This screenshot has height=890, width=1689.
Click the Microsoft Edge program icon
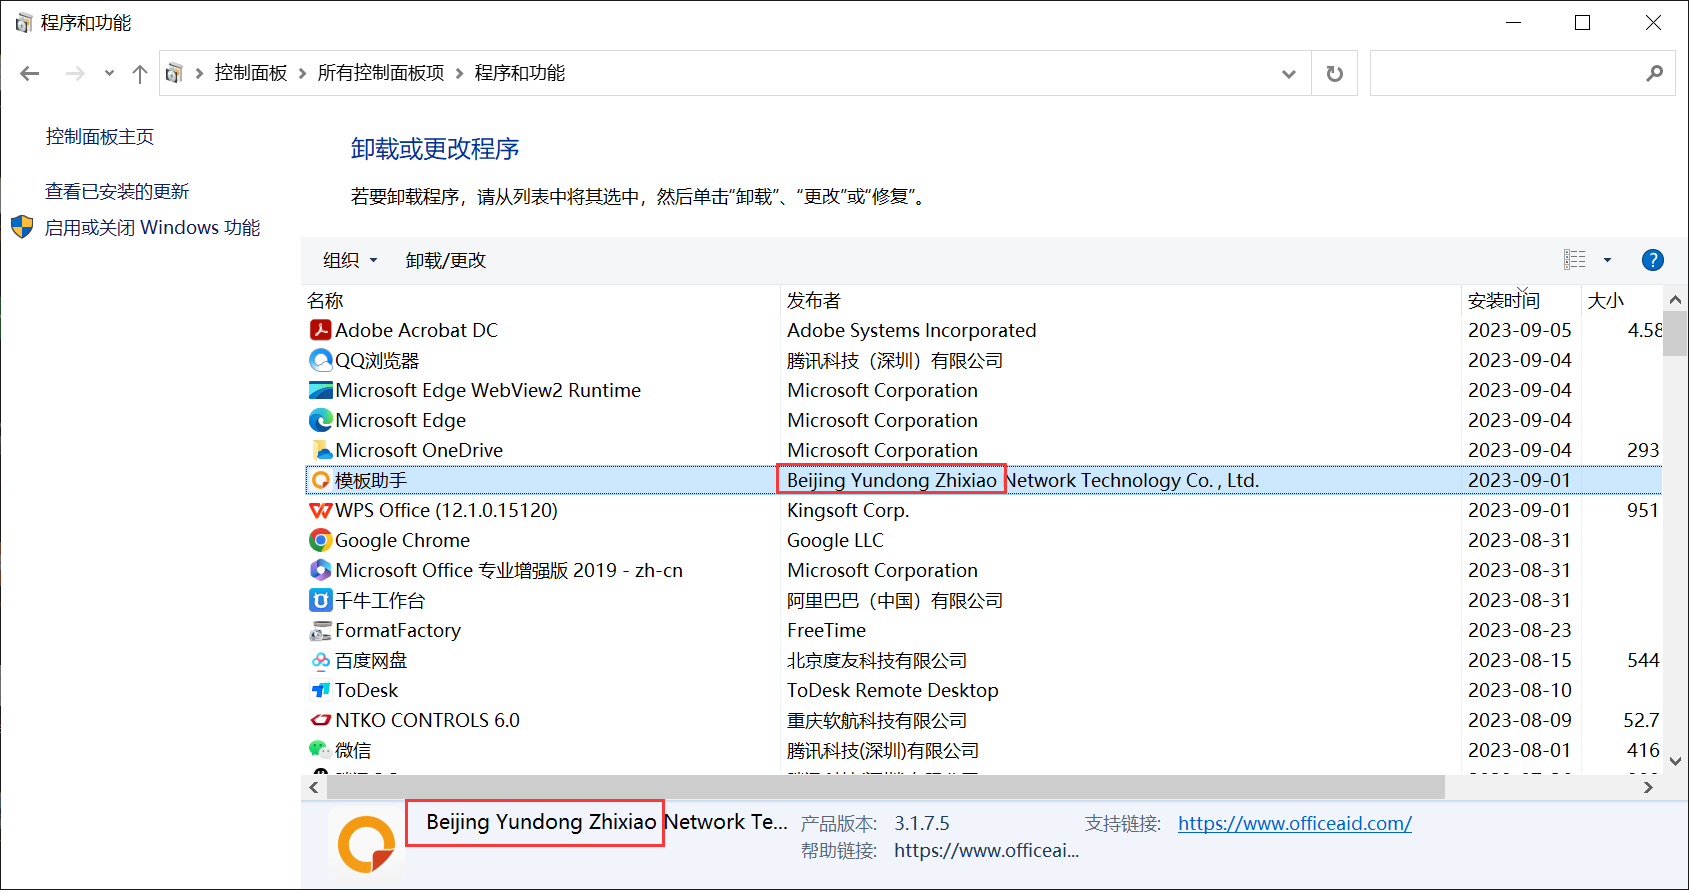click(320, 420)
